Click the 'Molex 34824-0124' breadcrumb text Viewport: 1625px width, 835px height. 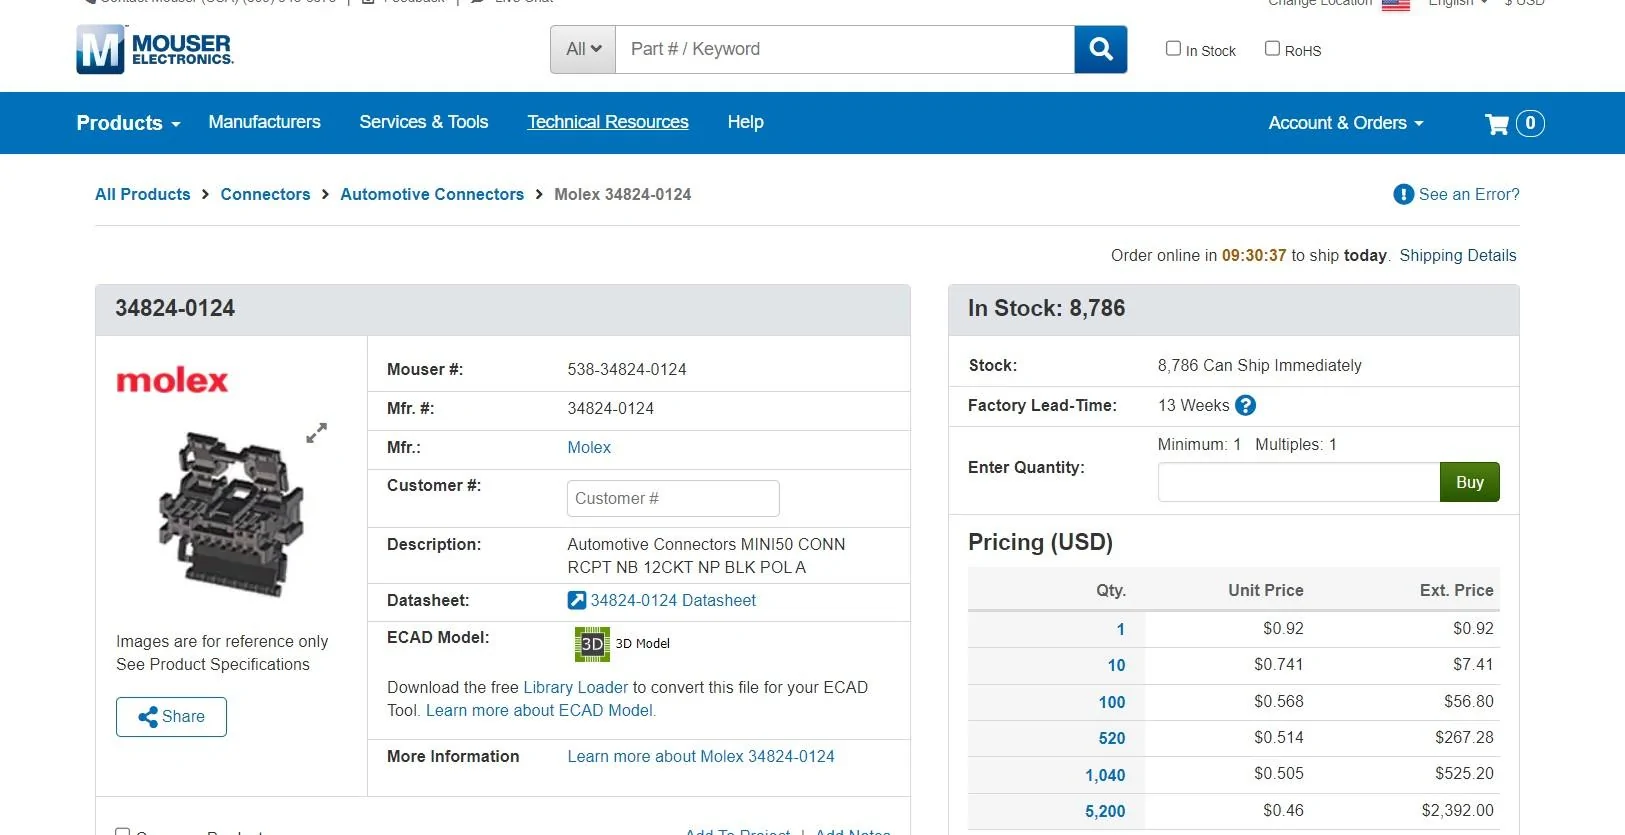623,194
